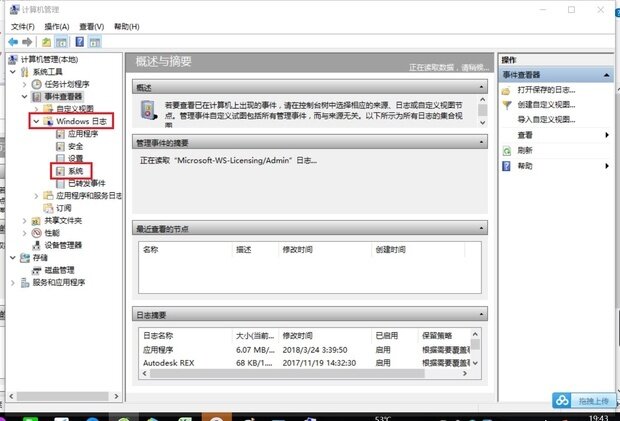
Task: Click the 日志名称 column header
Action: [158, 336]
